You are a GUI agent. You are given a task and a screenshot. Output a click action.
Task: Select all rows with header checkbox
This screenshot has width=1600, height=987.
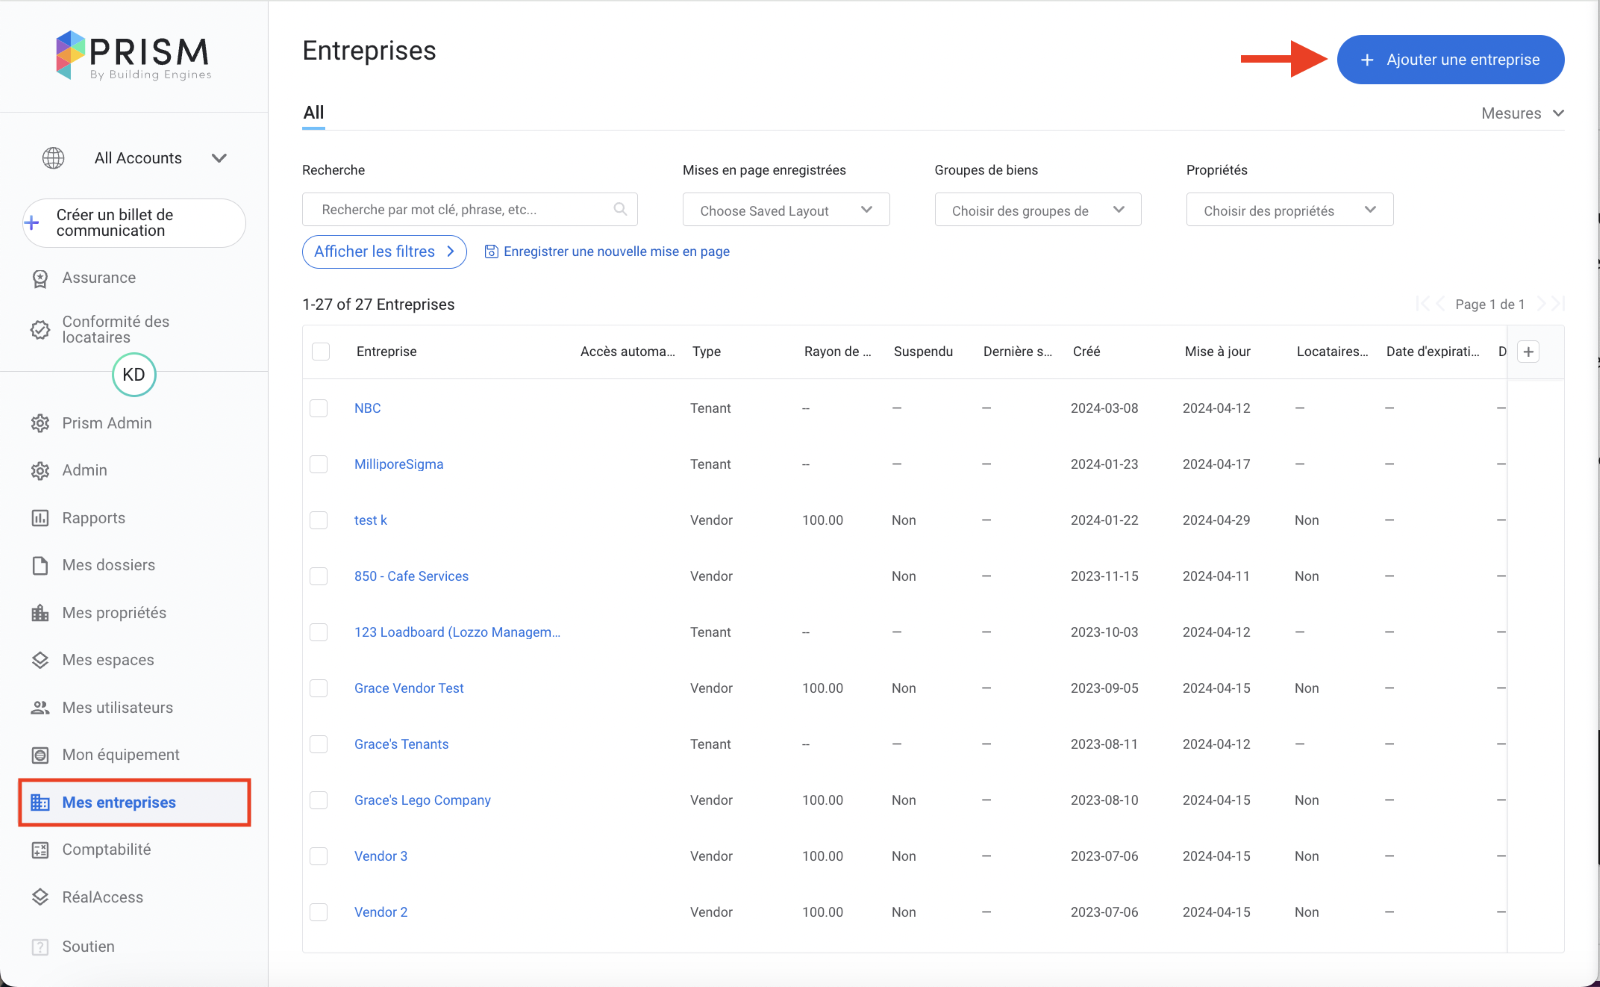321,352
